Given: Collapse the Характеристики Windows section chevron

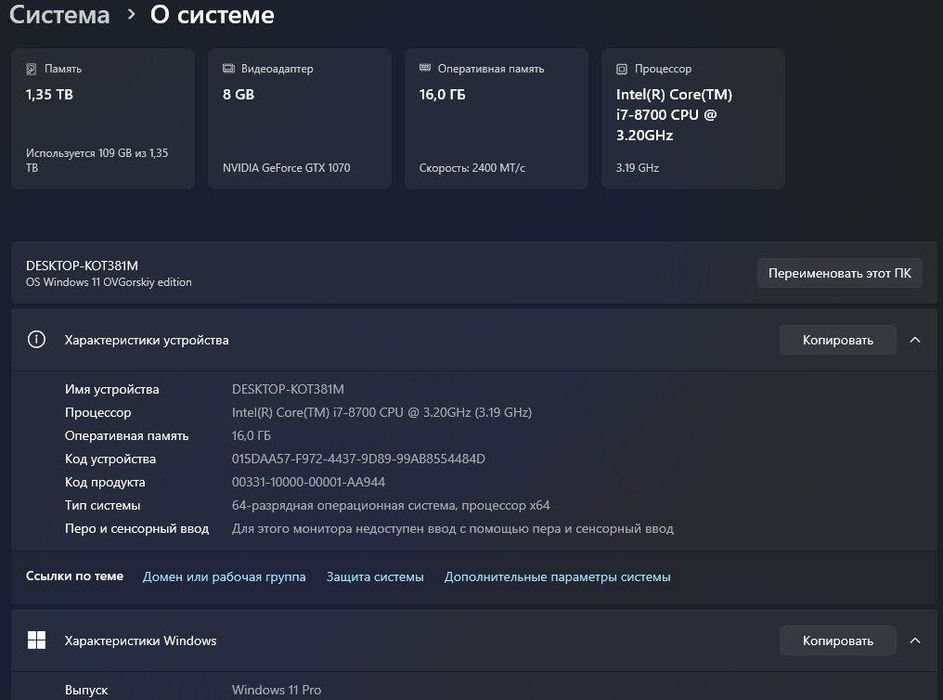Looking at the screenshot, I should pyautogui.click(x=915, y=640).
